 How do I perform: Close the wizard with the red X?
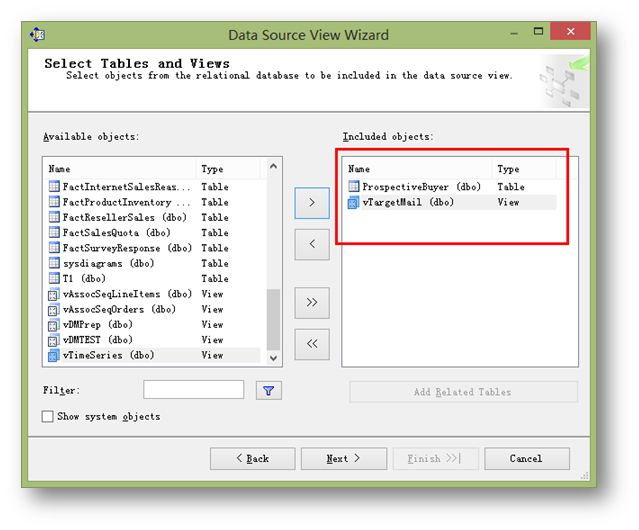[x=571, y=31]
